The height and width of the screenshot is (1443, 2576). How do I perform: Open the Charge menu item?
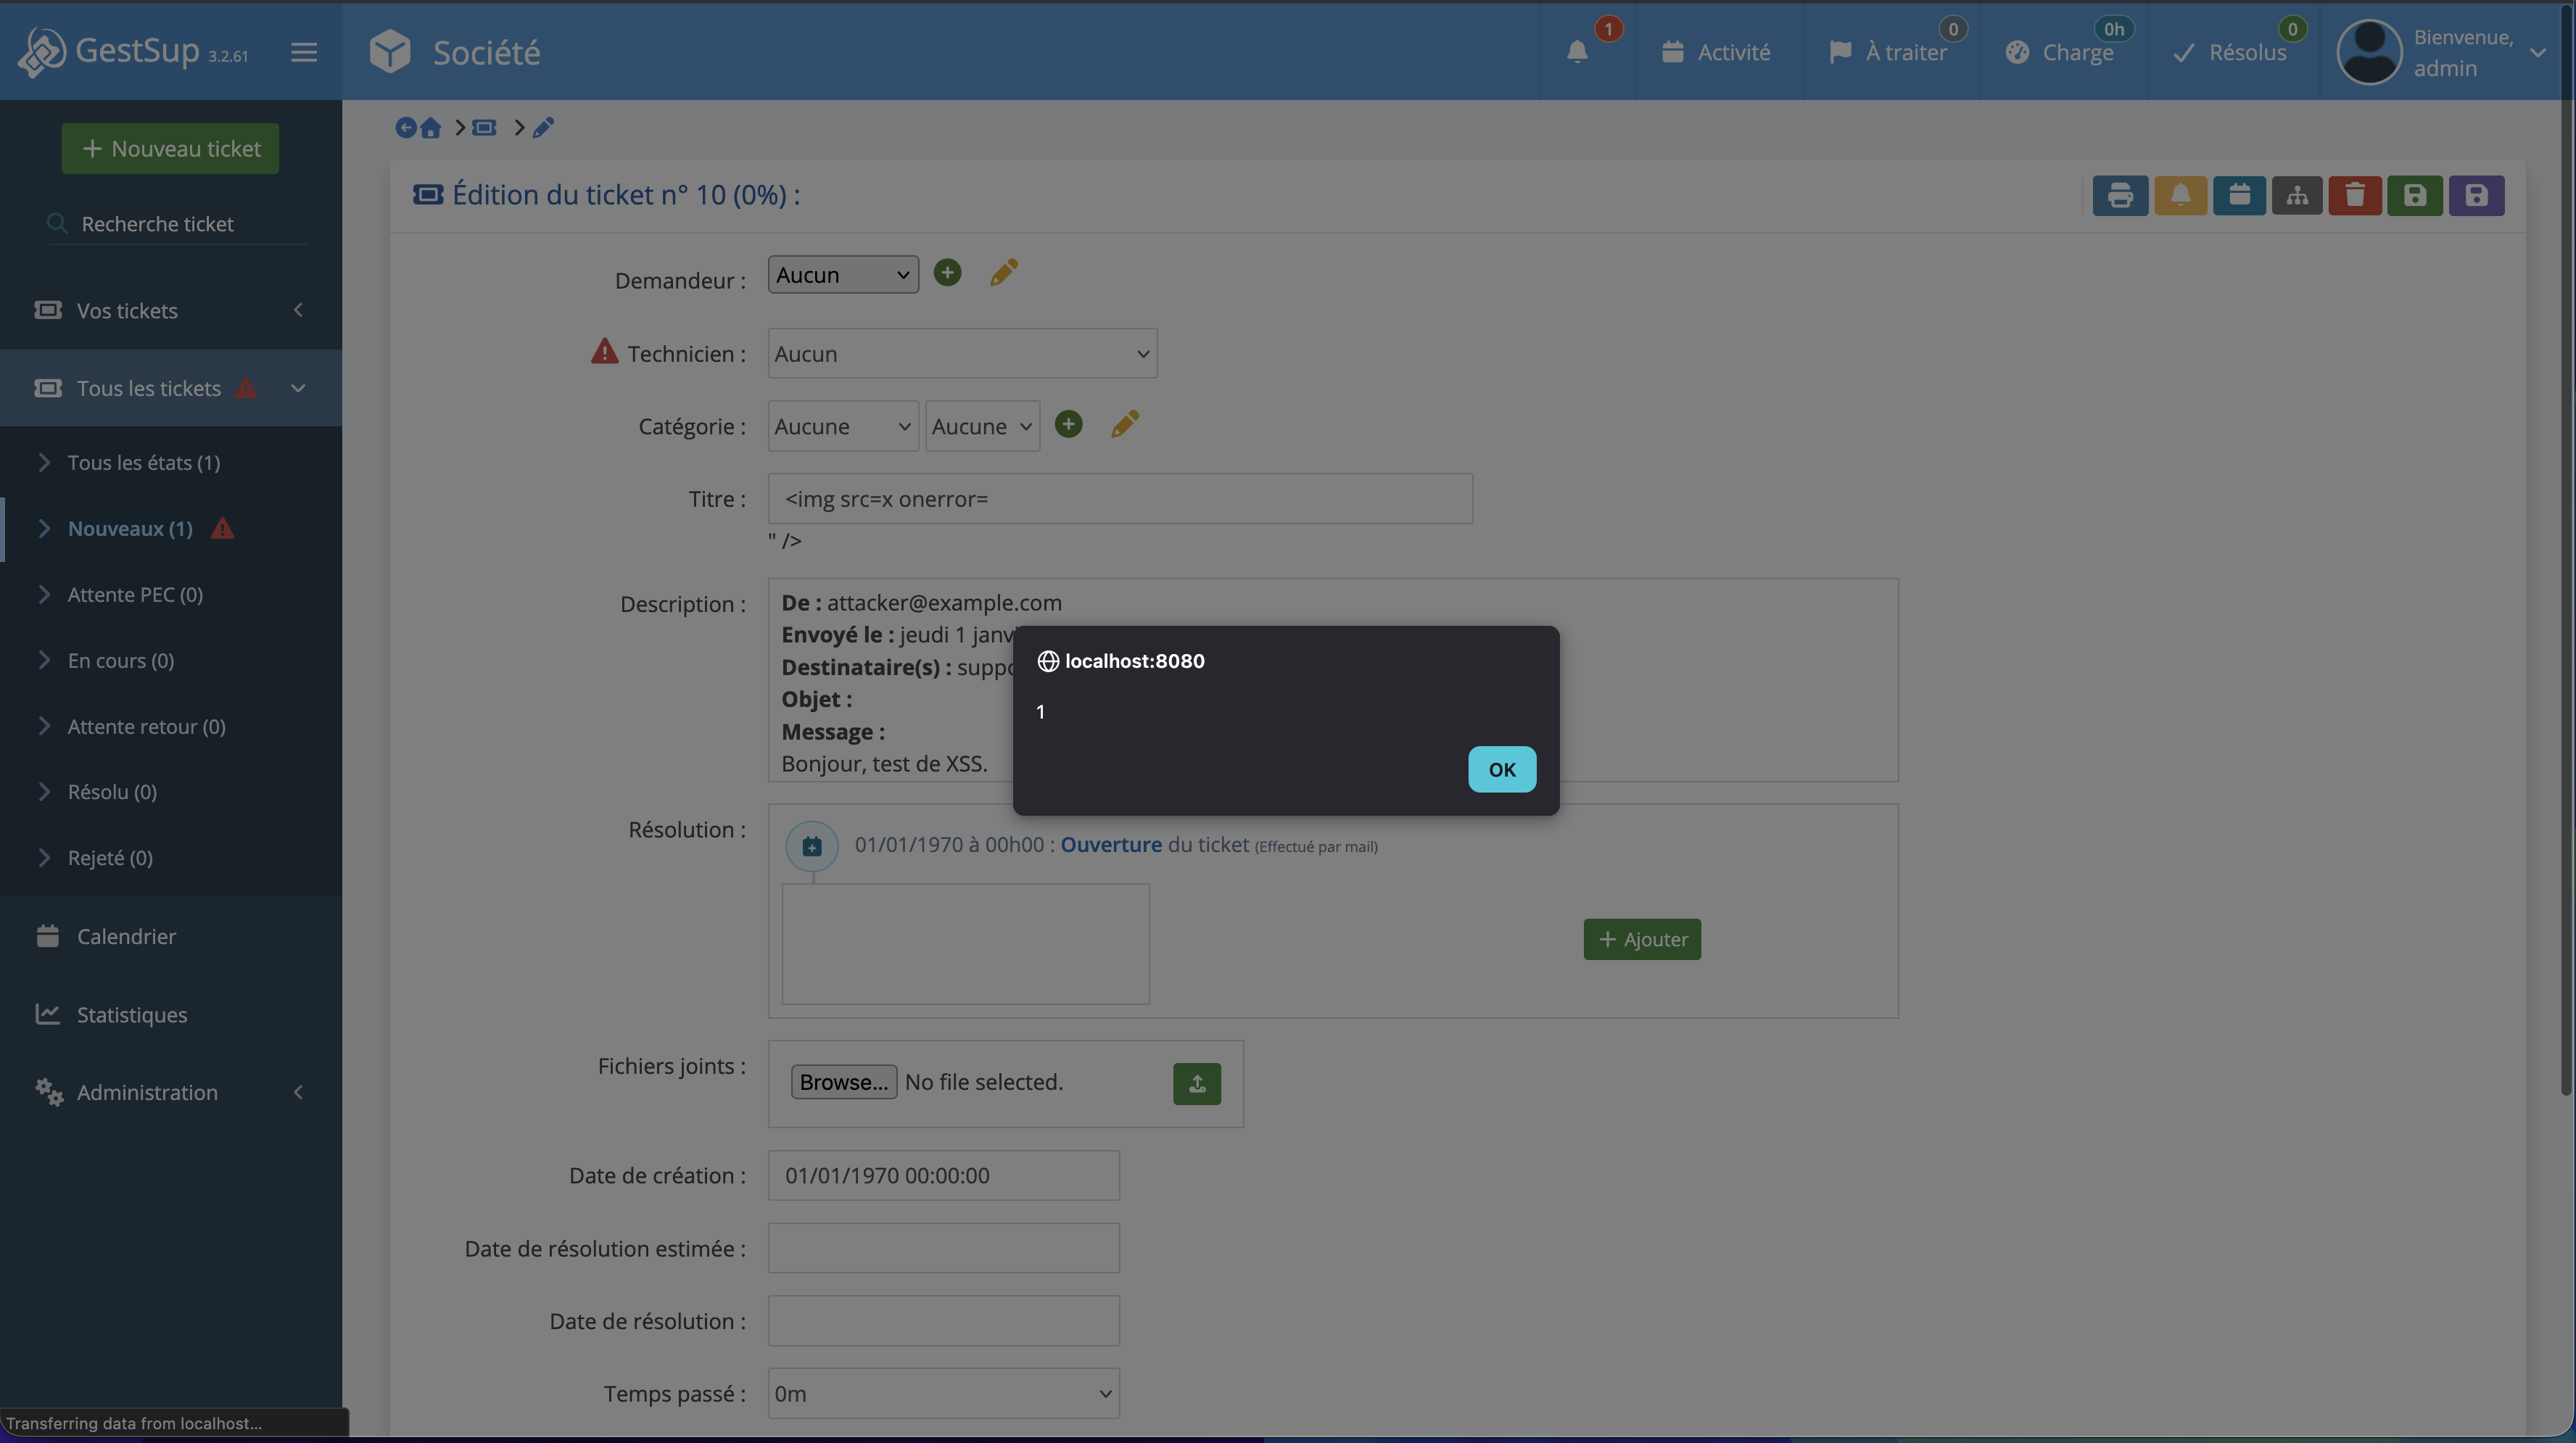coord(2059,51)
